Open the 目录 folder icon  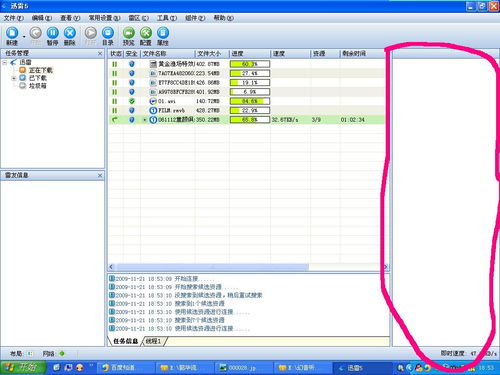pos(108,36)
